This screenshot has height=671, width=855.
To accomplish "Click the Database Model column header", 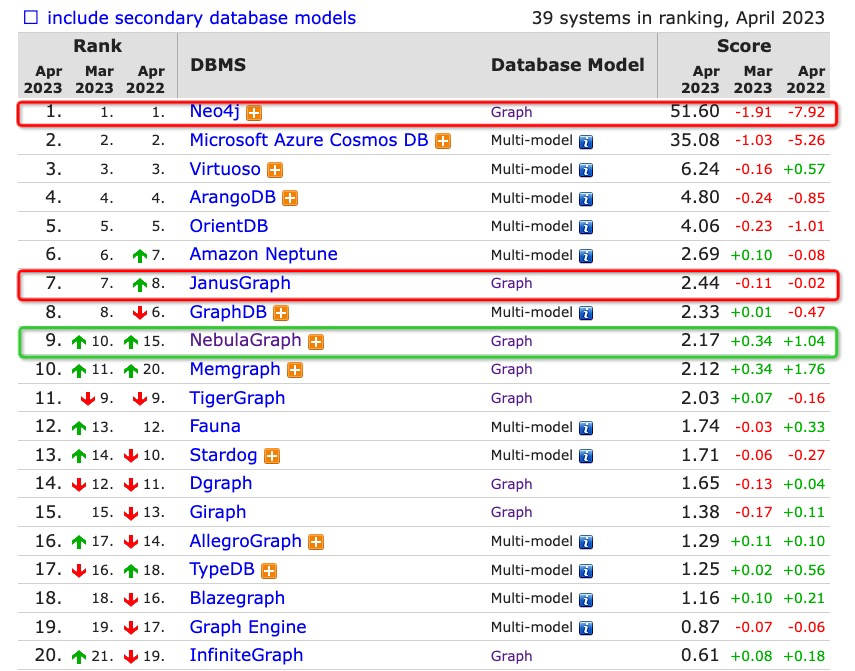I will pyautogui.click(x=568, y=65).
